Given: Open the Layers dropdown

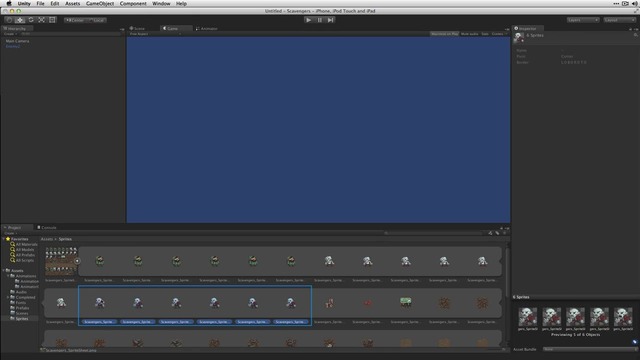Looking at the screenshot, I should (583, 20).
